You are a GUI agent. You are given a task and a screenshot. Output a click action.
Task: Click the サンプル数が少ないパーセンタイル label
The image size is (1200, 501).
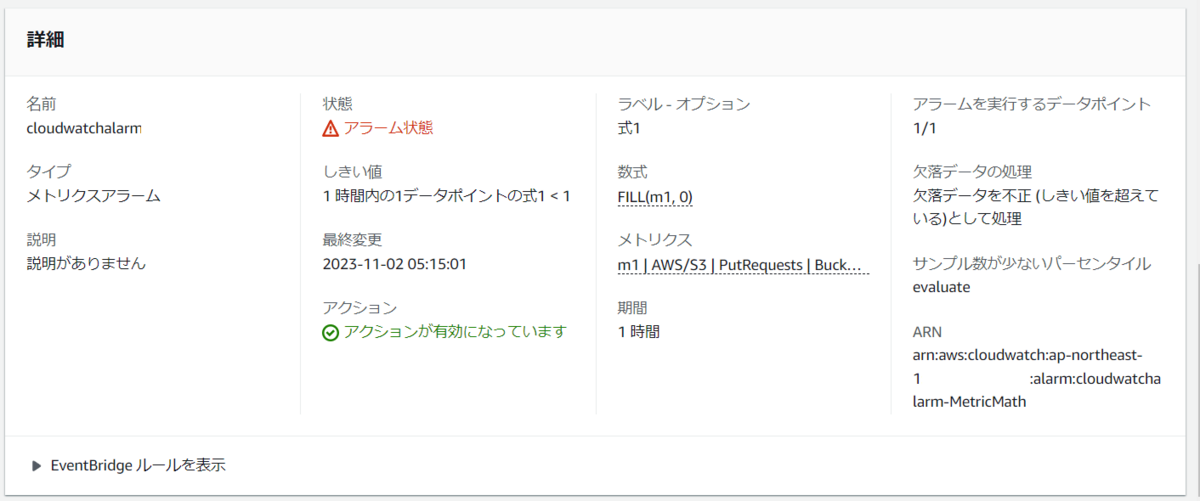[x=1032, y=264]
